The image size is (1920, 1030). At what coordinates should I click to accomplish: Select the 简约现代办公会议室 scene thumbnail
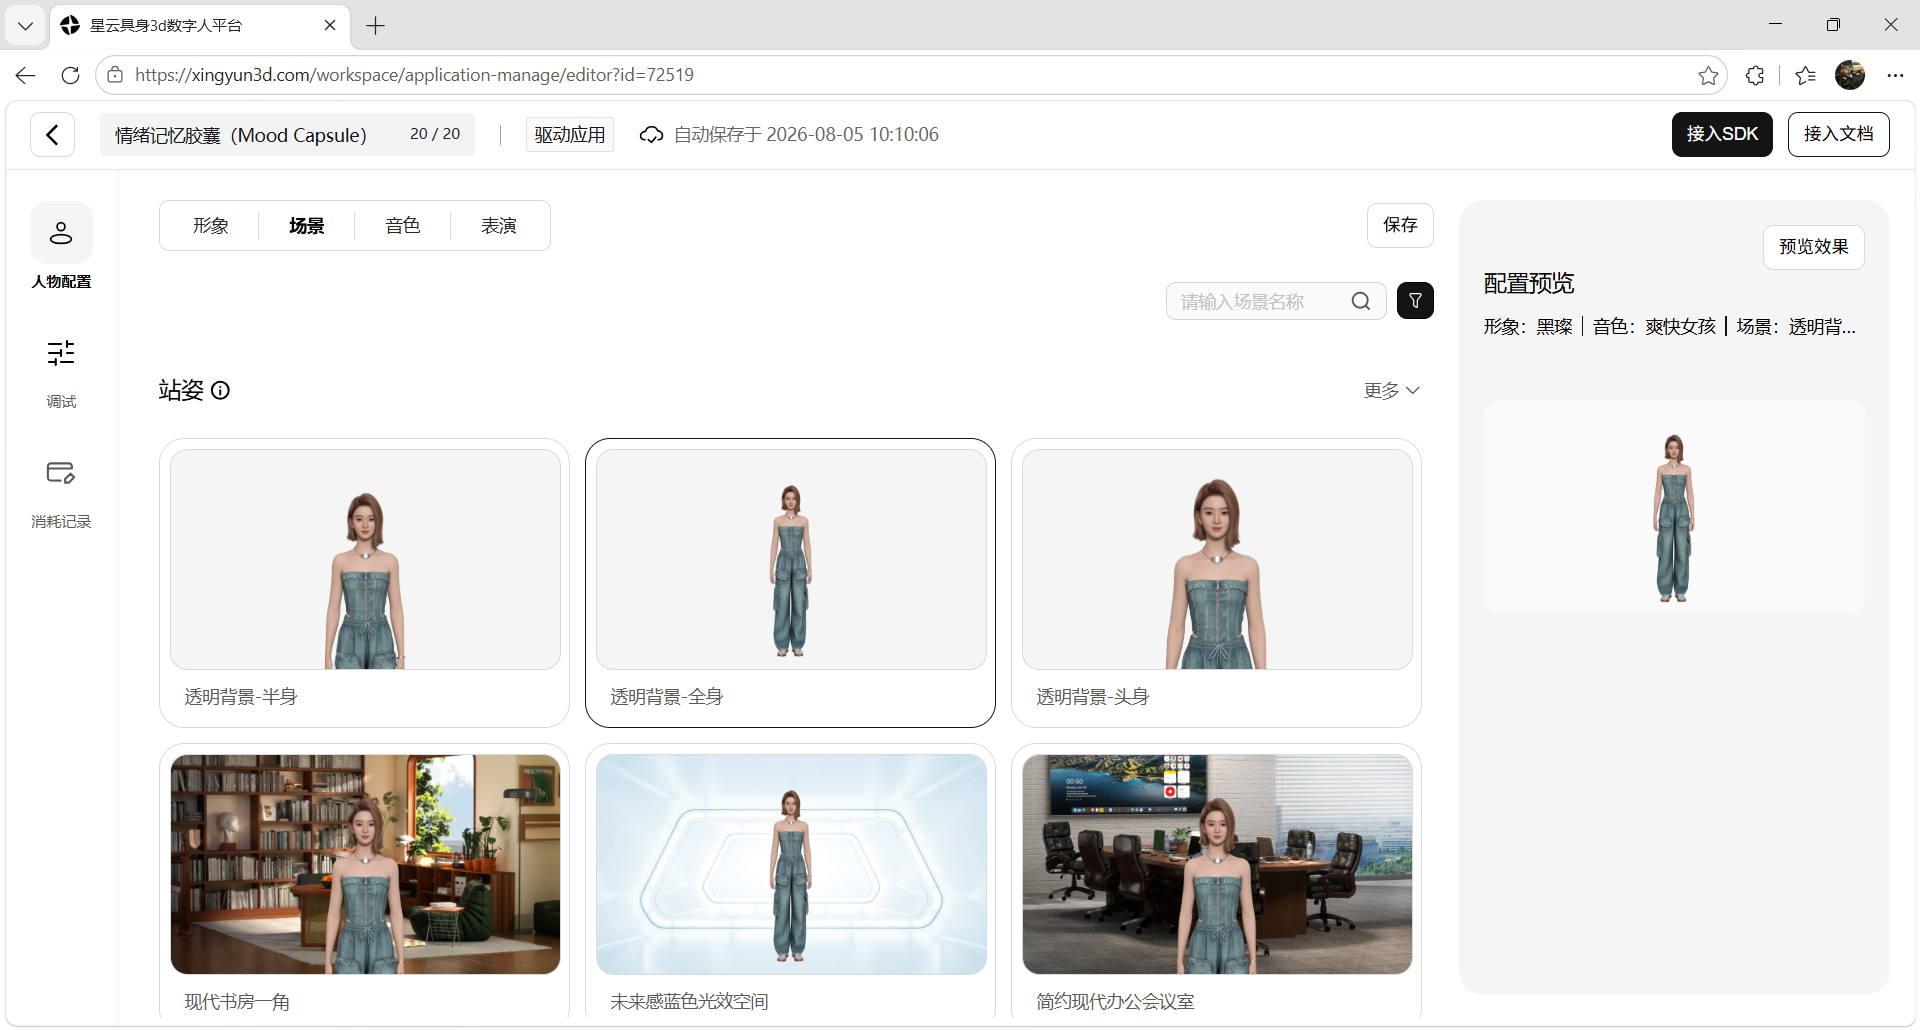[1217, 864]
